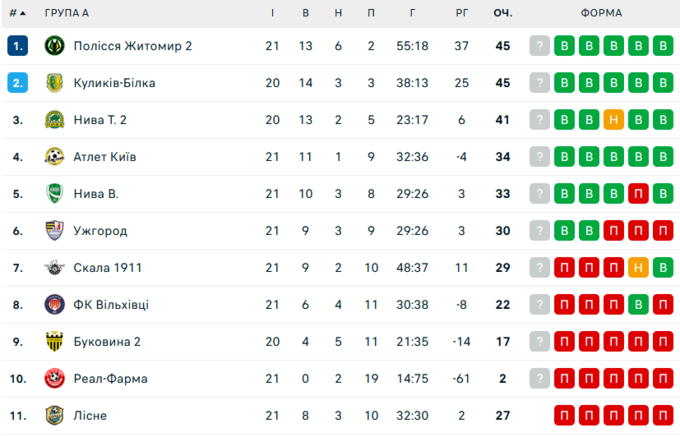Click the red П loss badge in Нива В. row

(x=638, y=193)
